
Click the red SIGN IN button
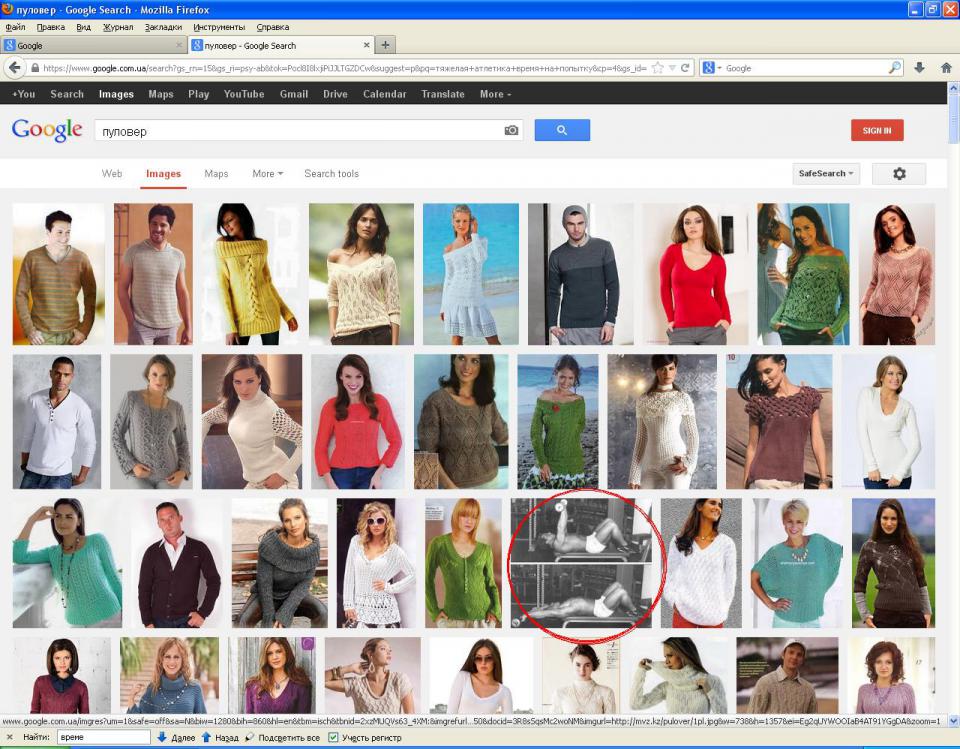click(x=877, y=130)
